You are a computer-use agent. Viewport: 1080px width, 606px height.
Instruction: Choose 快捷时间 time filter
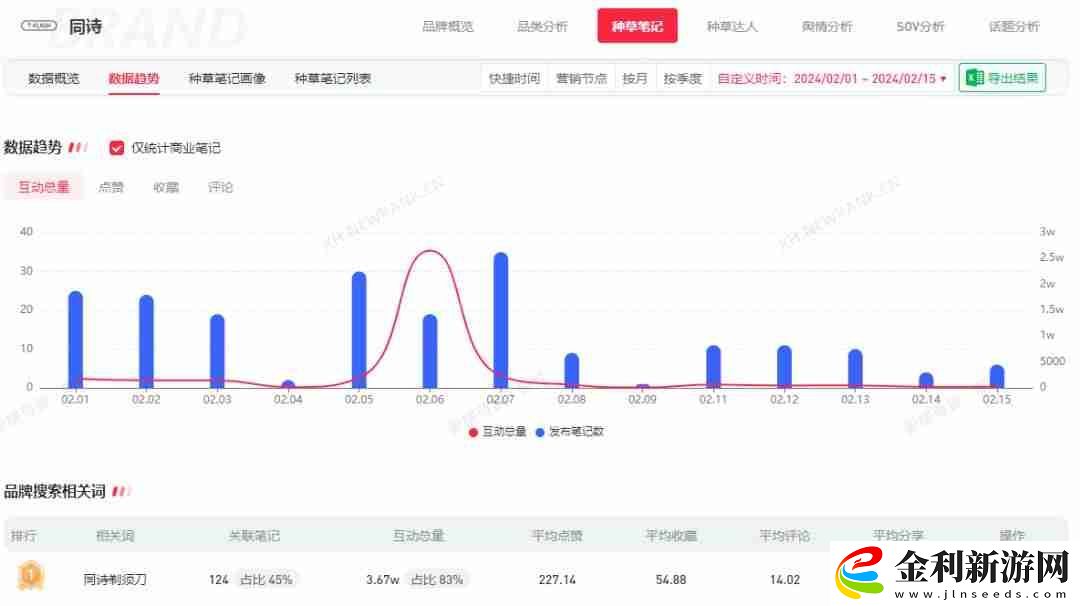pos(515,79)
